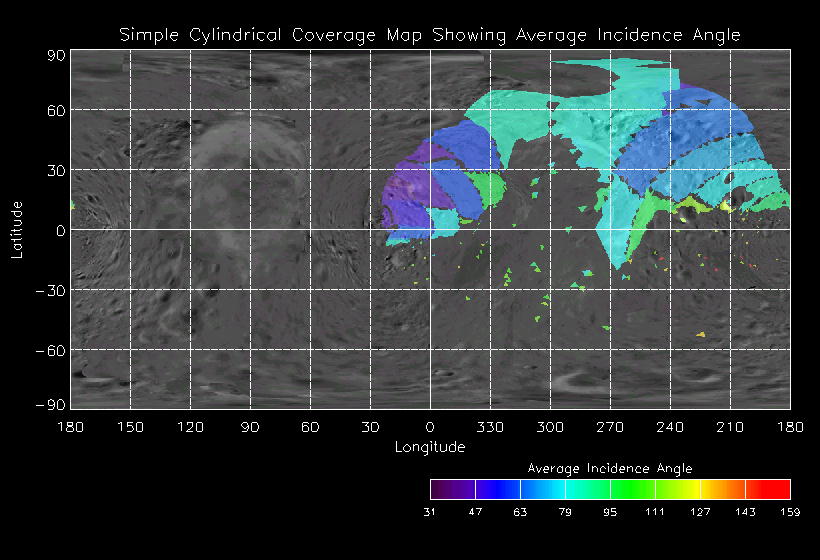Select the blue 47–63 colorbar segment
The image size is (820, 560).
498,489
